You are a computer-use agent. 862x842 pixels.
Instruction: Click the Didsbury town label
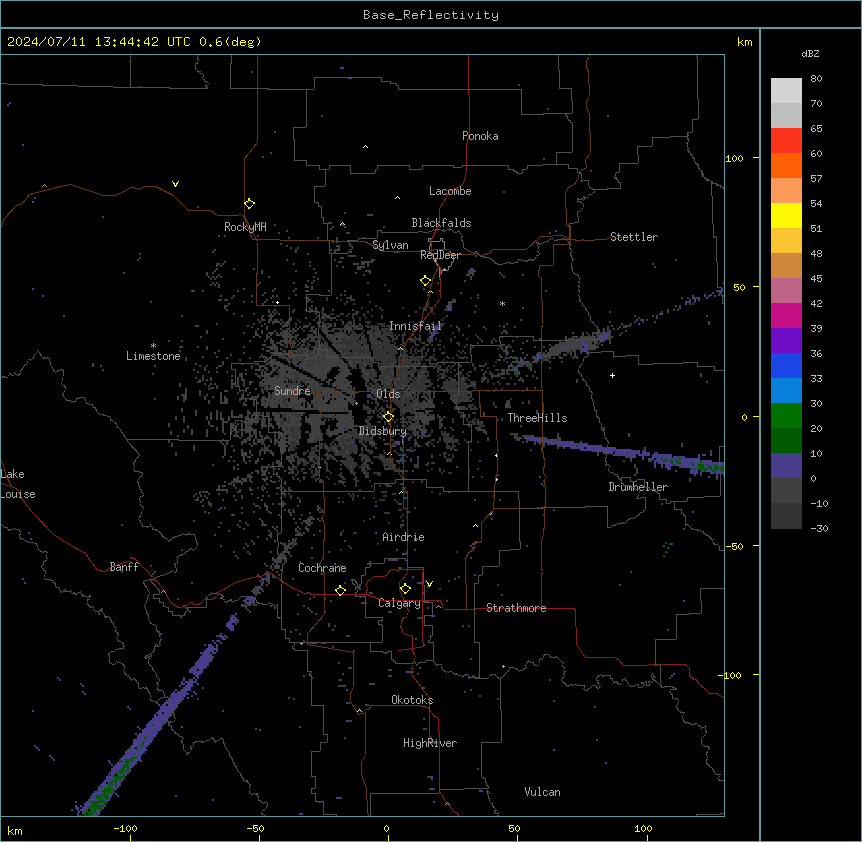[x=383, y=431]
